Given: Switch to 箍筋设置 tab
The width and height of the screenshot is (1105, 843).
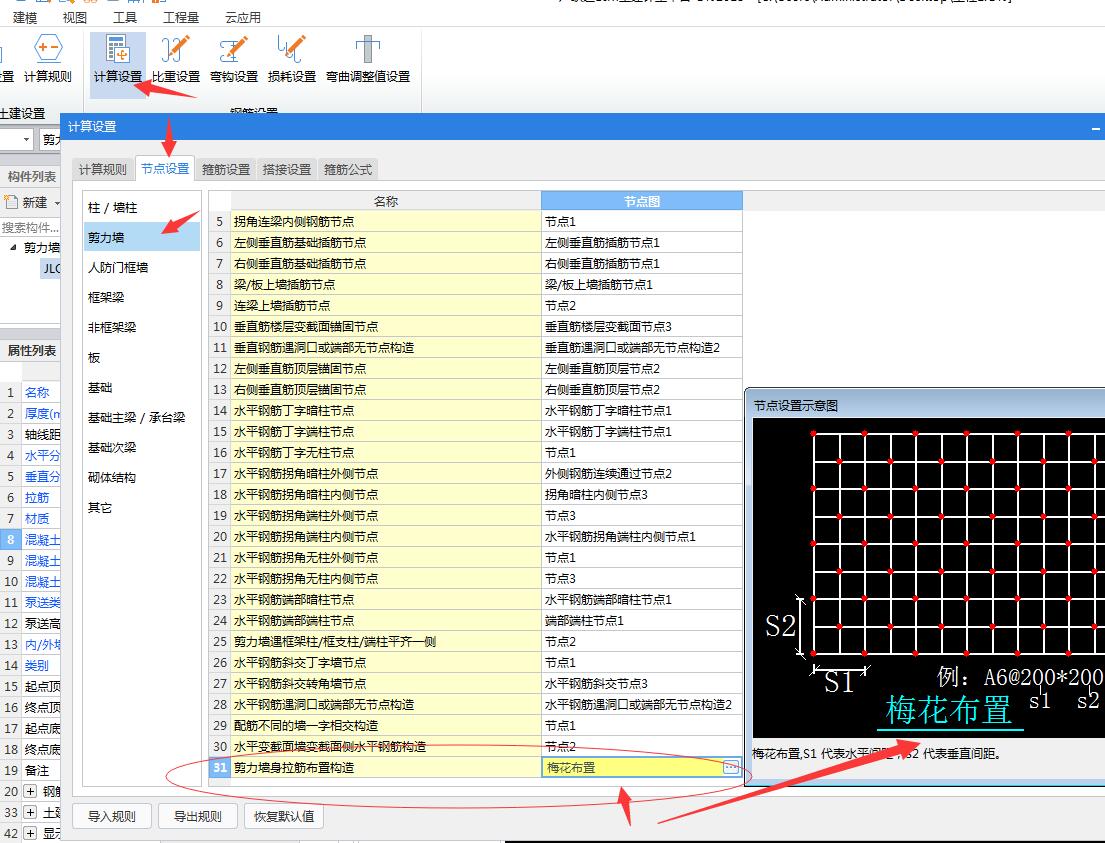Looking at the screenshot, I should (x=226, y=169).
